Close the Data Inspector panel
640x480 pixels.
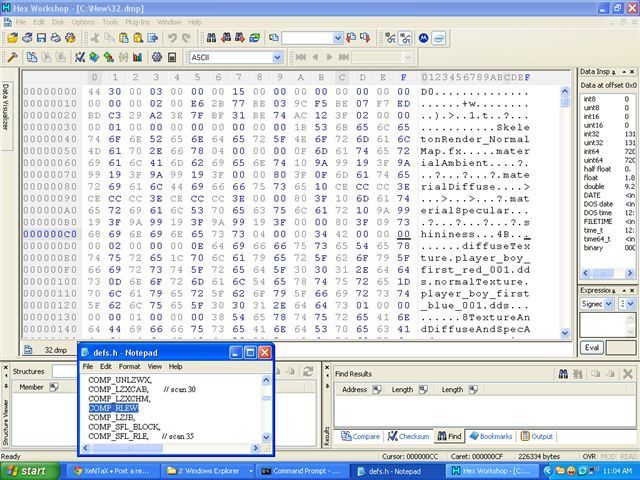632,74
